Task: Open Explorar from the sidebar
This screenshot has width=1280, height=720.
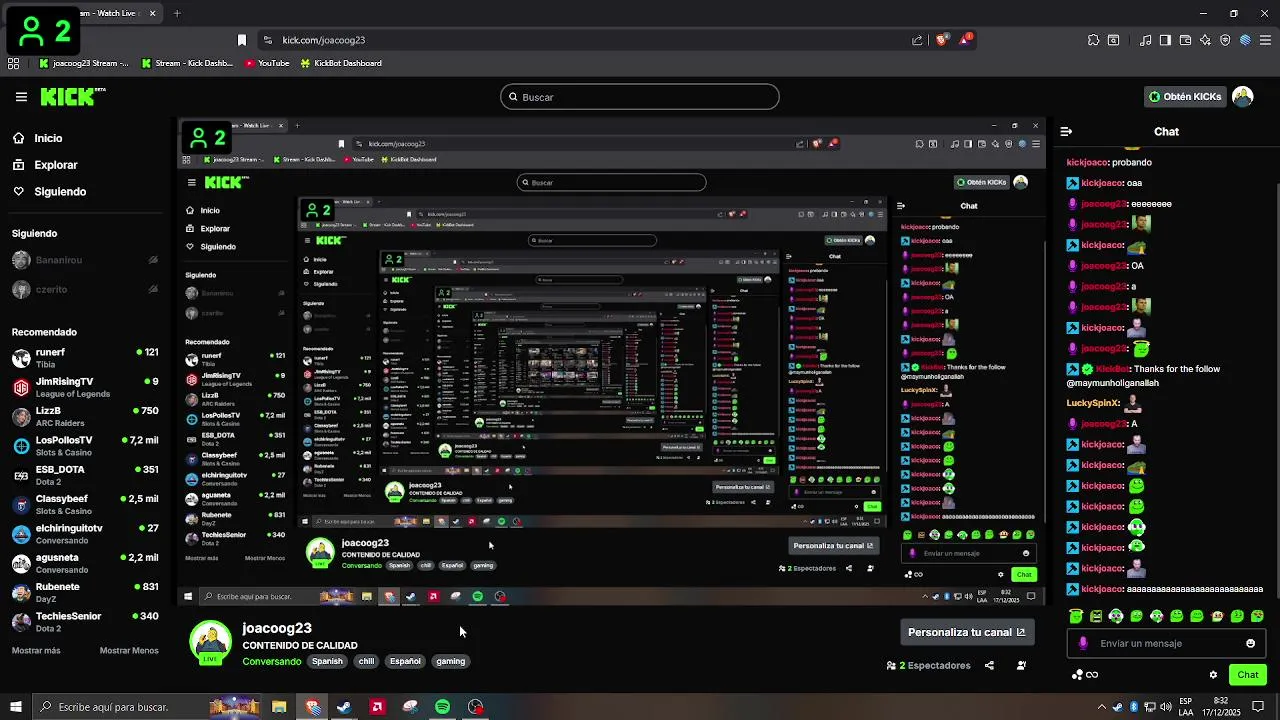Action: coord(44,165)
